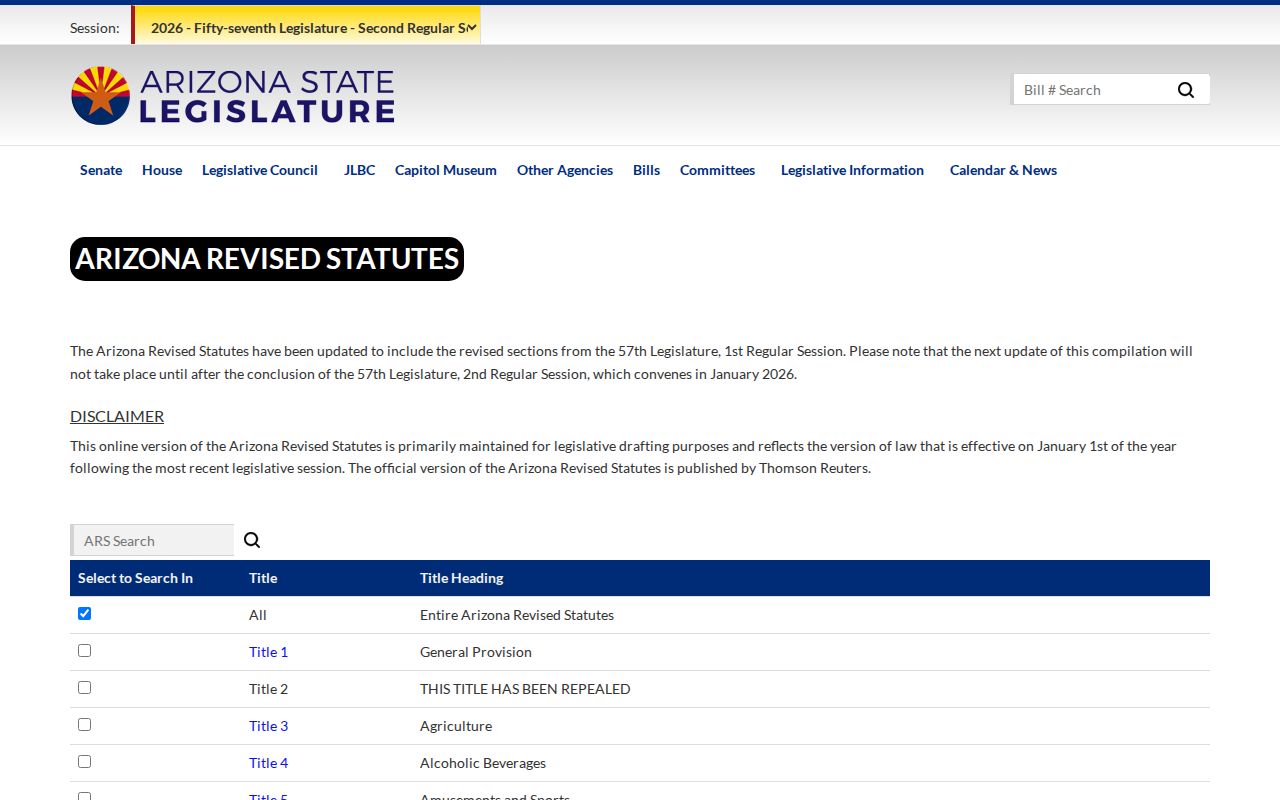Open the Other Agencies menu
Image resolution: width=1280 pixels, height=800 pixels.
(565, 170)
